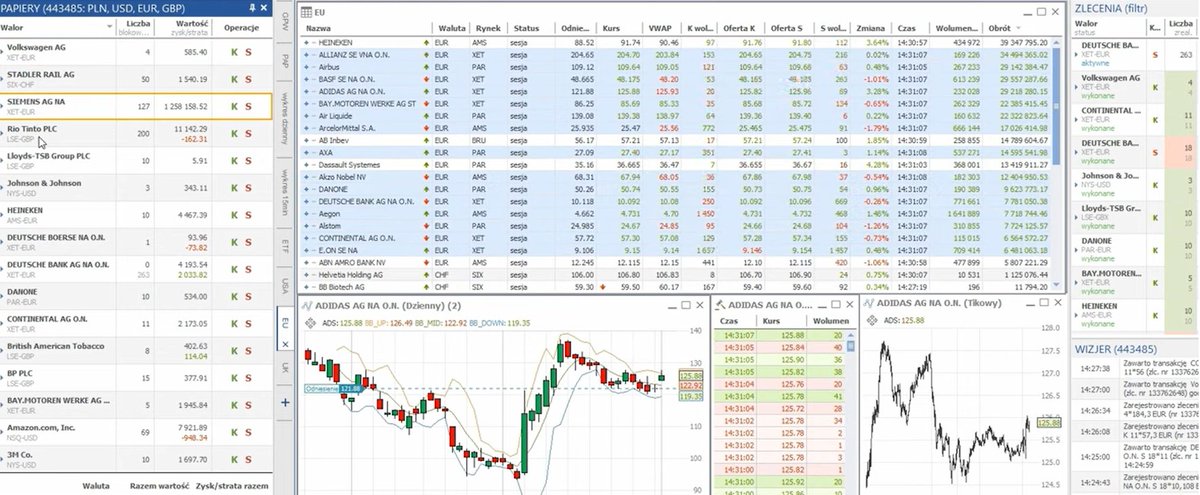Sell Volkswagen AG with the S button

click(x=249, y=51)
